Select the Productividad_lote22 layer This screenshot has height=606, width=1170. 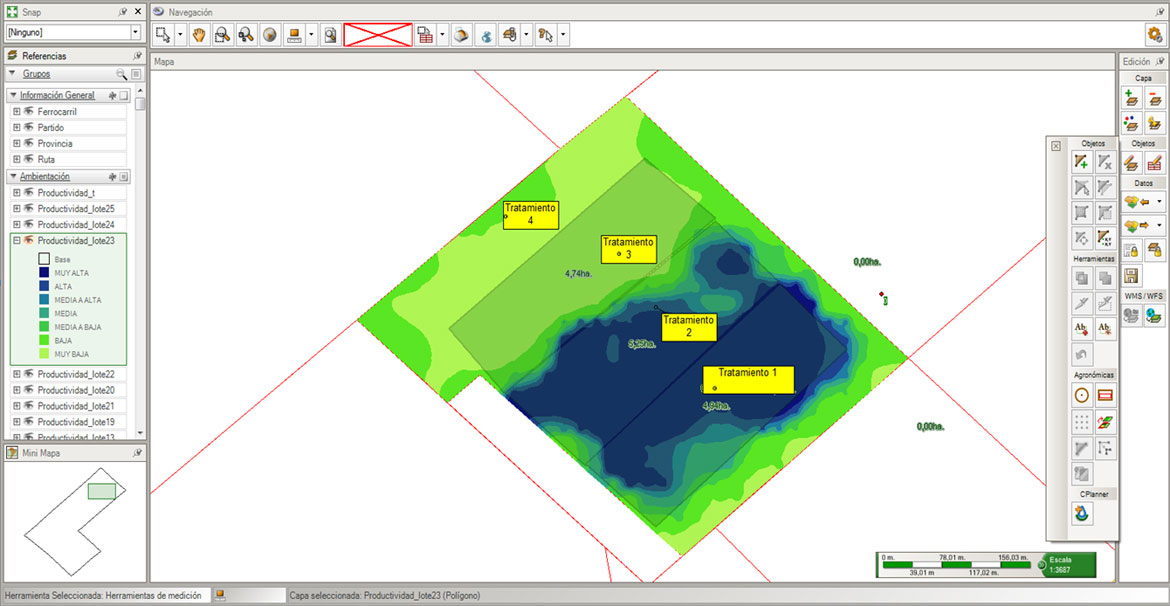[x=76, y=374]
